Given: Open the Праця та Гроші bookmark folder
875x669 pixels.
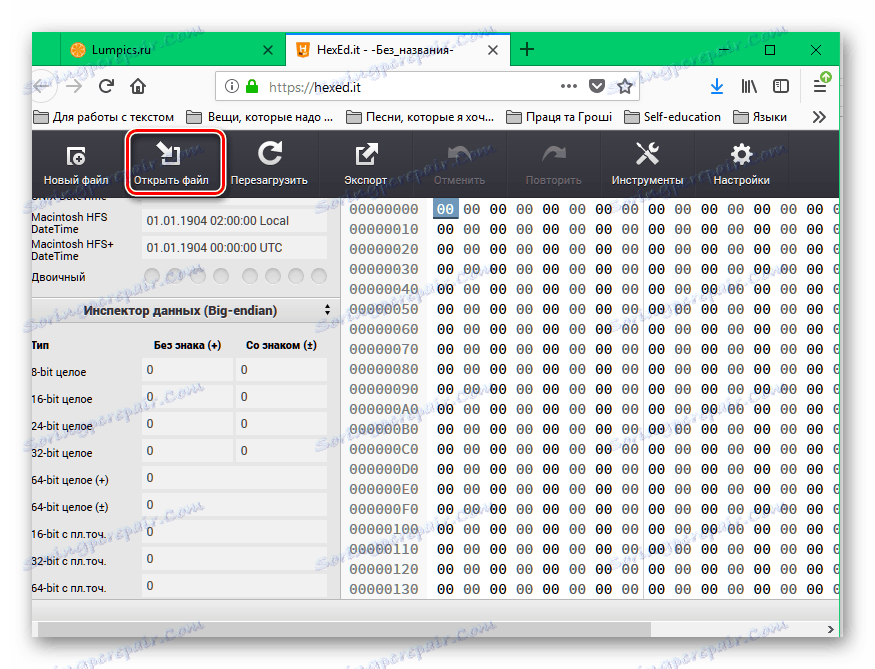Looking at the screenshot, I should [x=559, y=117].
